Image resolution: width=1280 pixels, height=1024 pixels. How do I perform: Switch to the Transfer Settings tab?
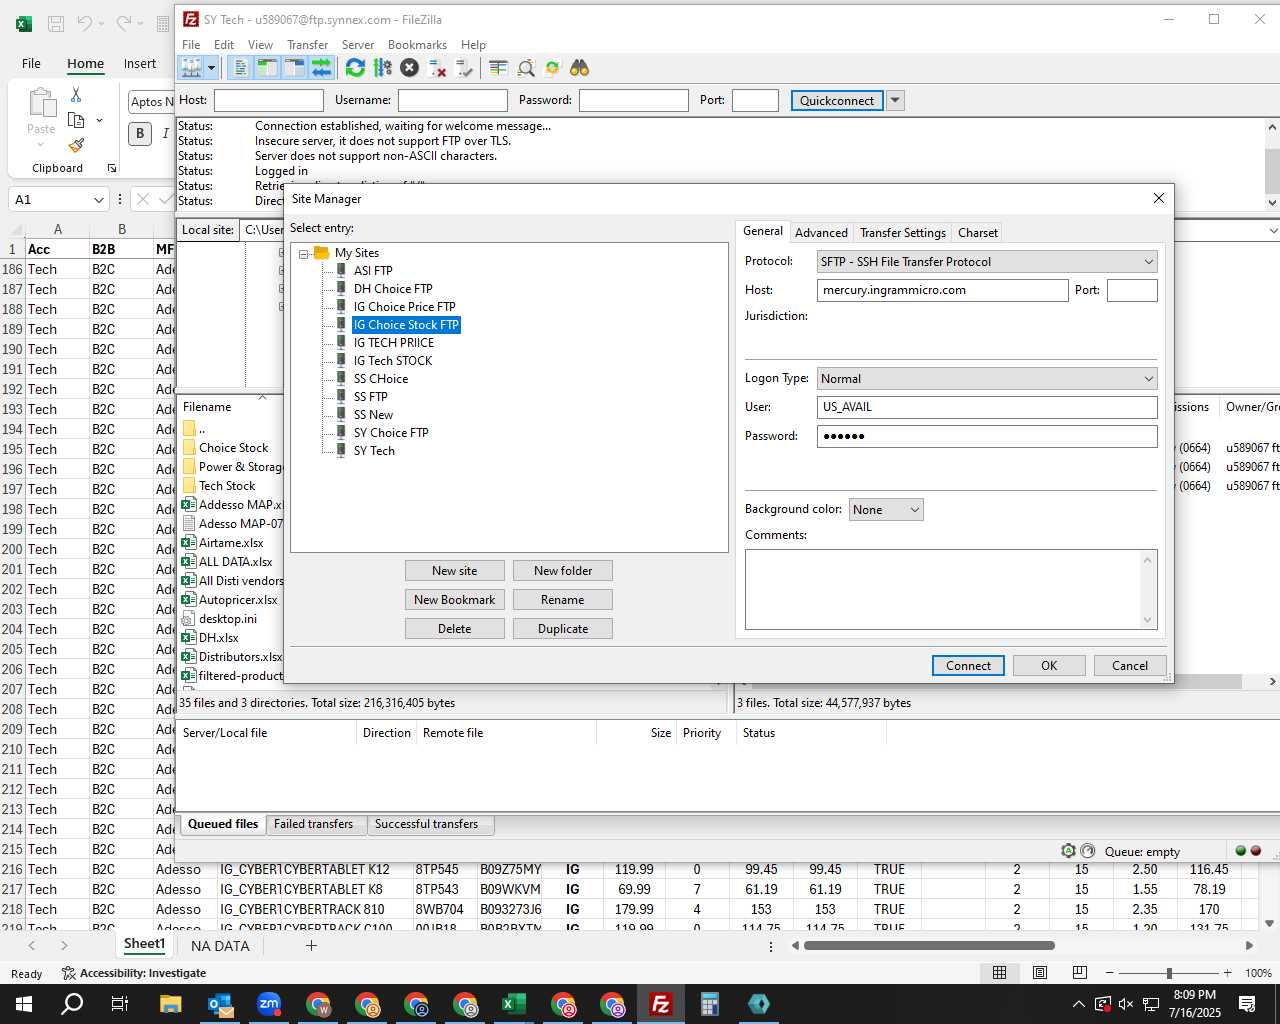point(903,233)
